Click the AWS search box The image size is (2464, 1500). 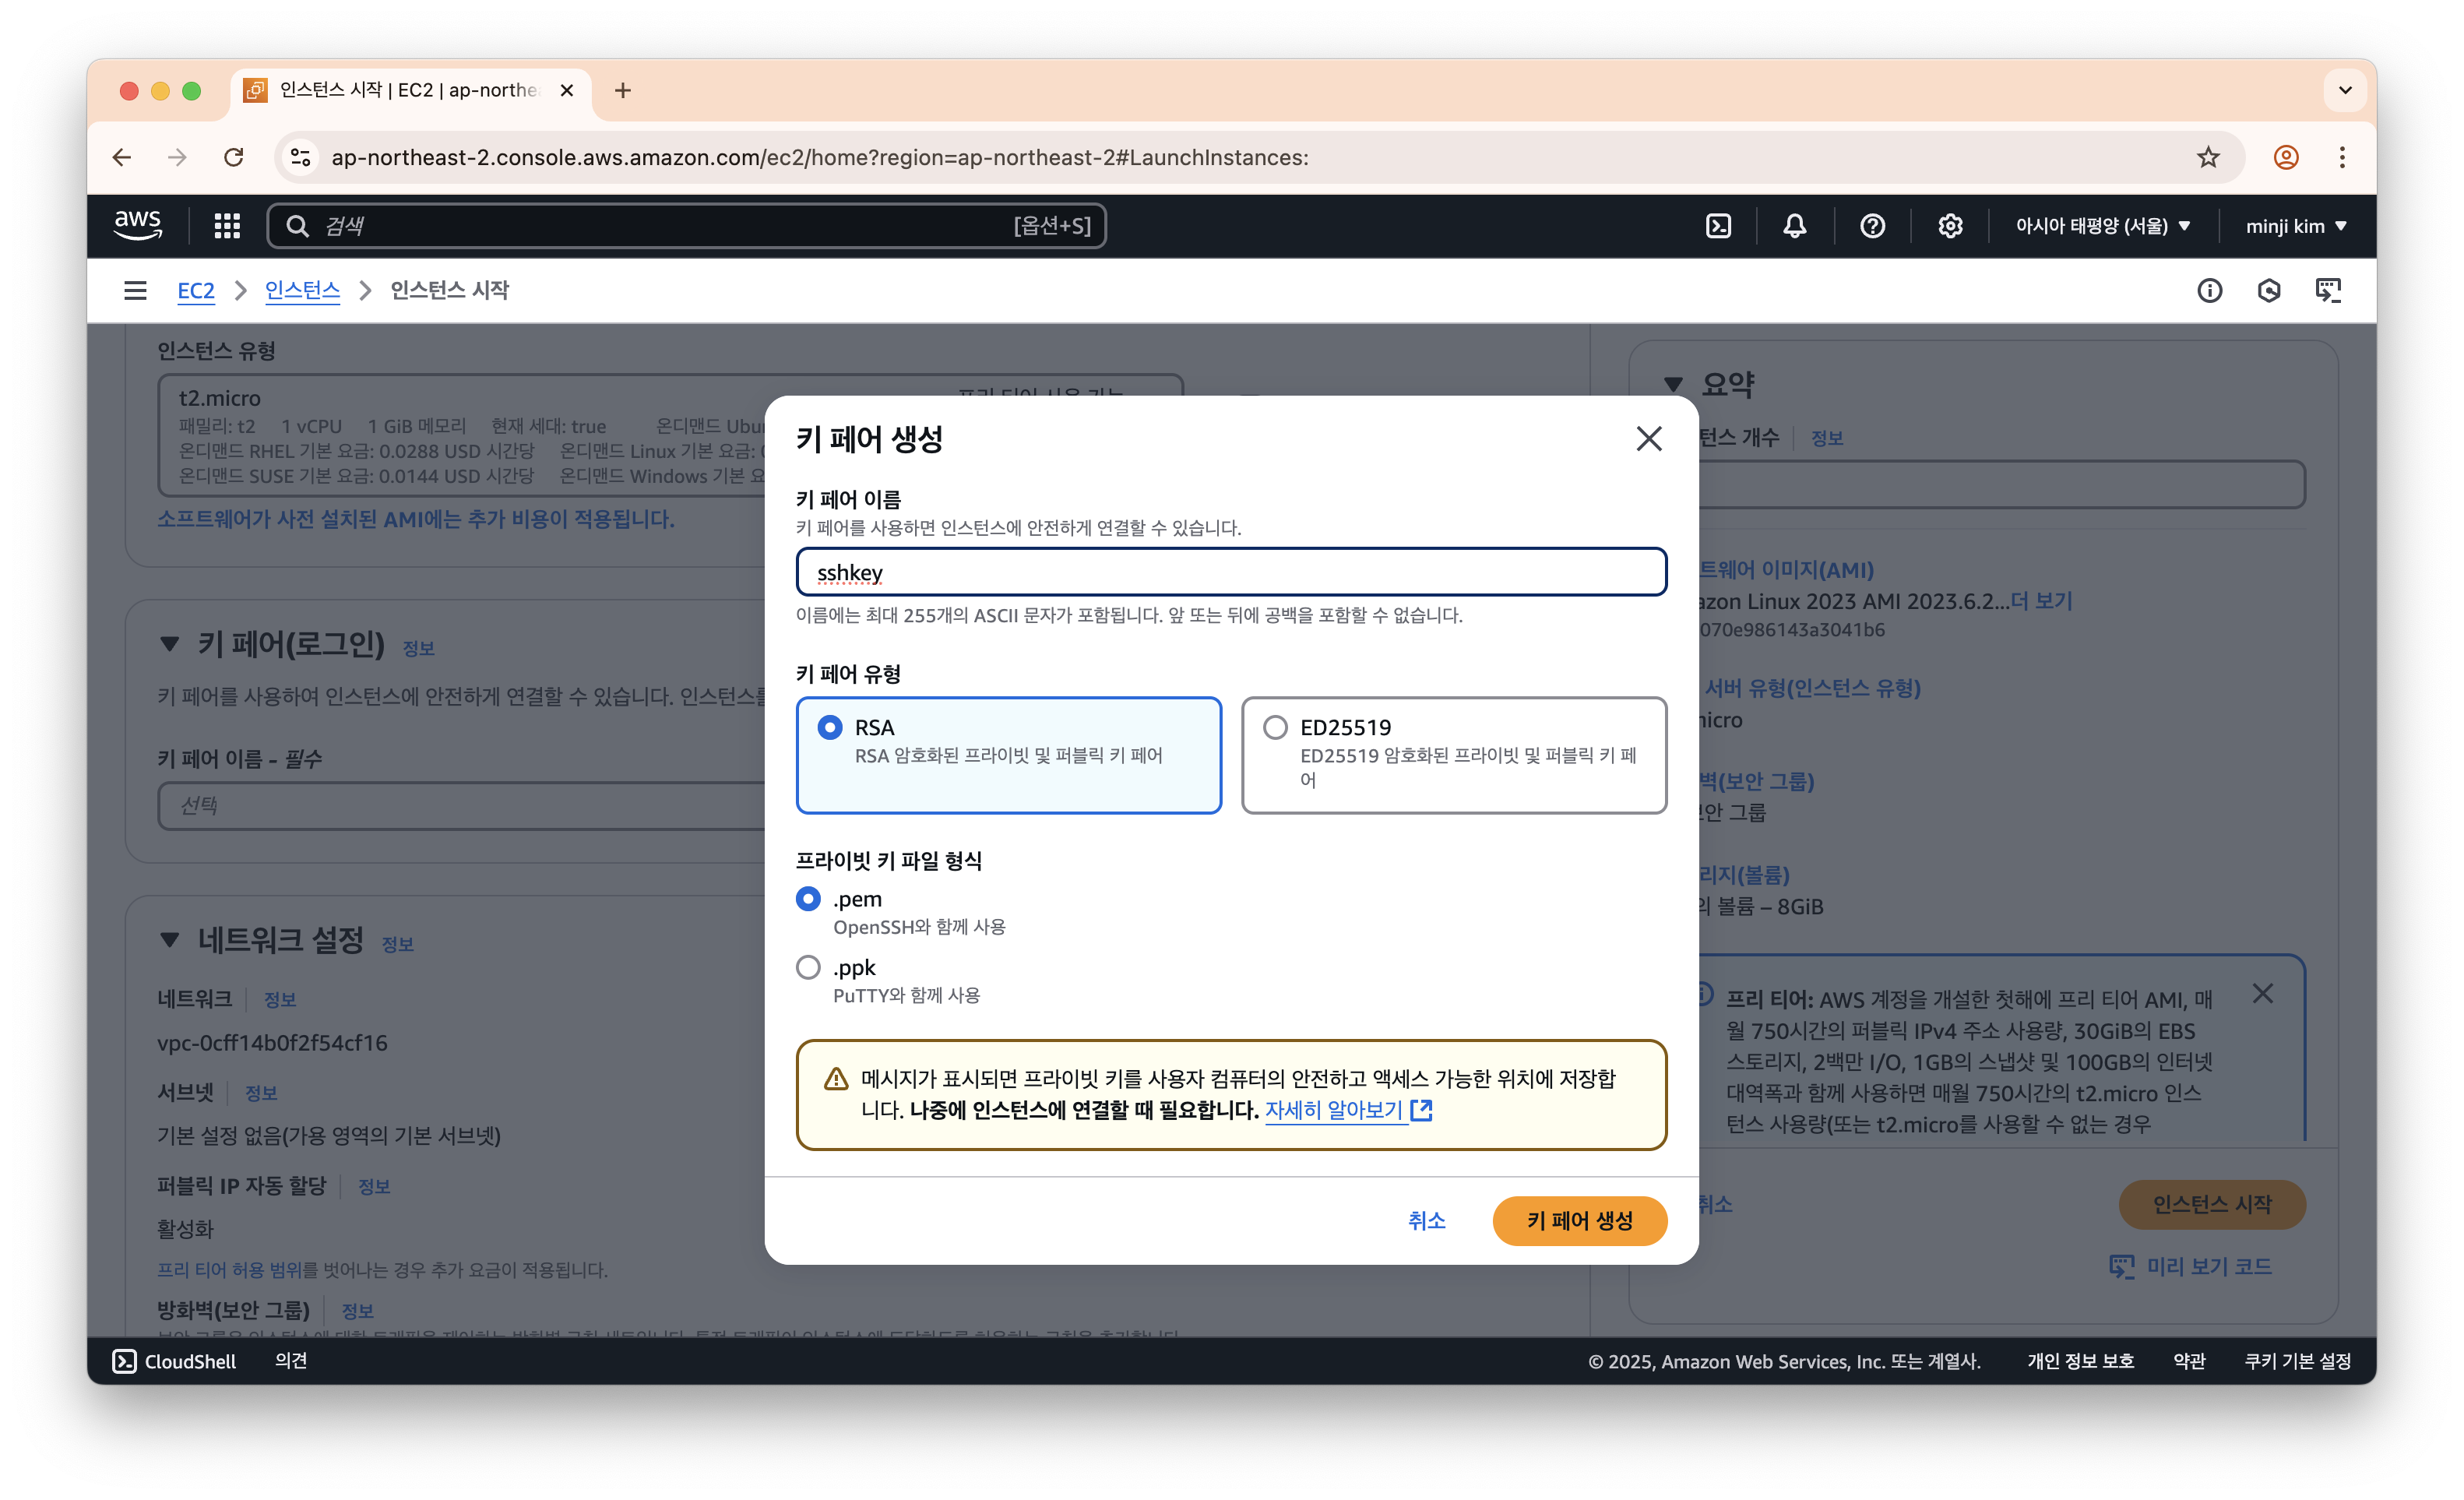[686, 226]
